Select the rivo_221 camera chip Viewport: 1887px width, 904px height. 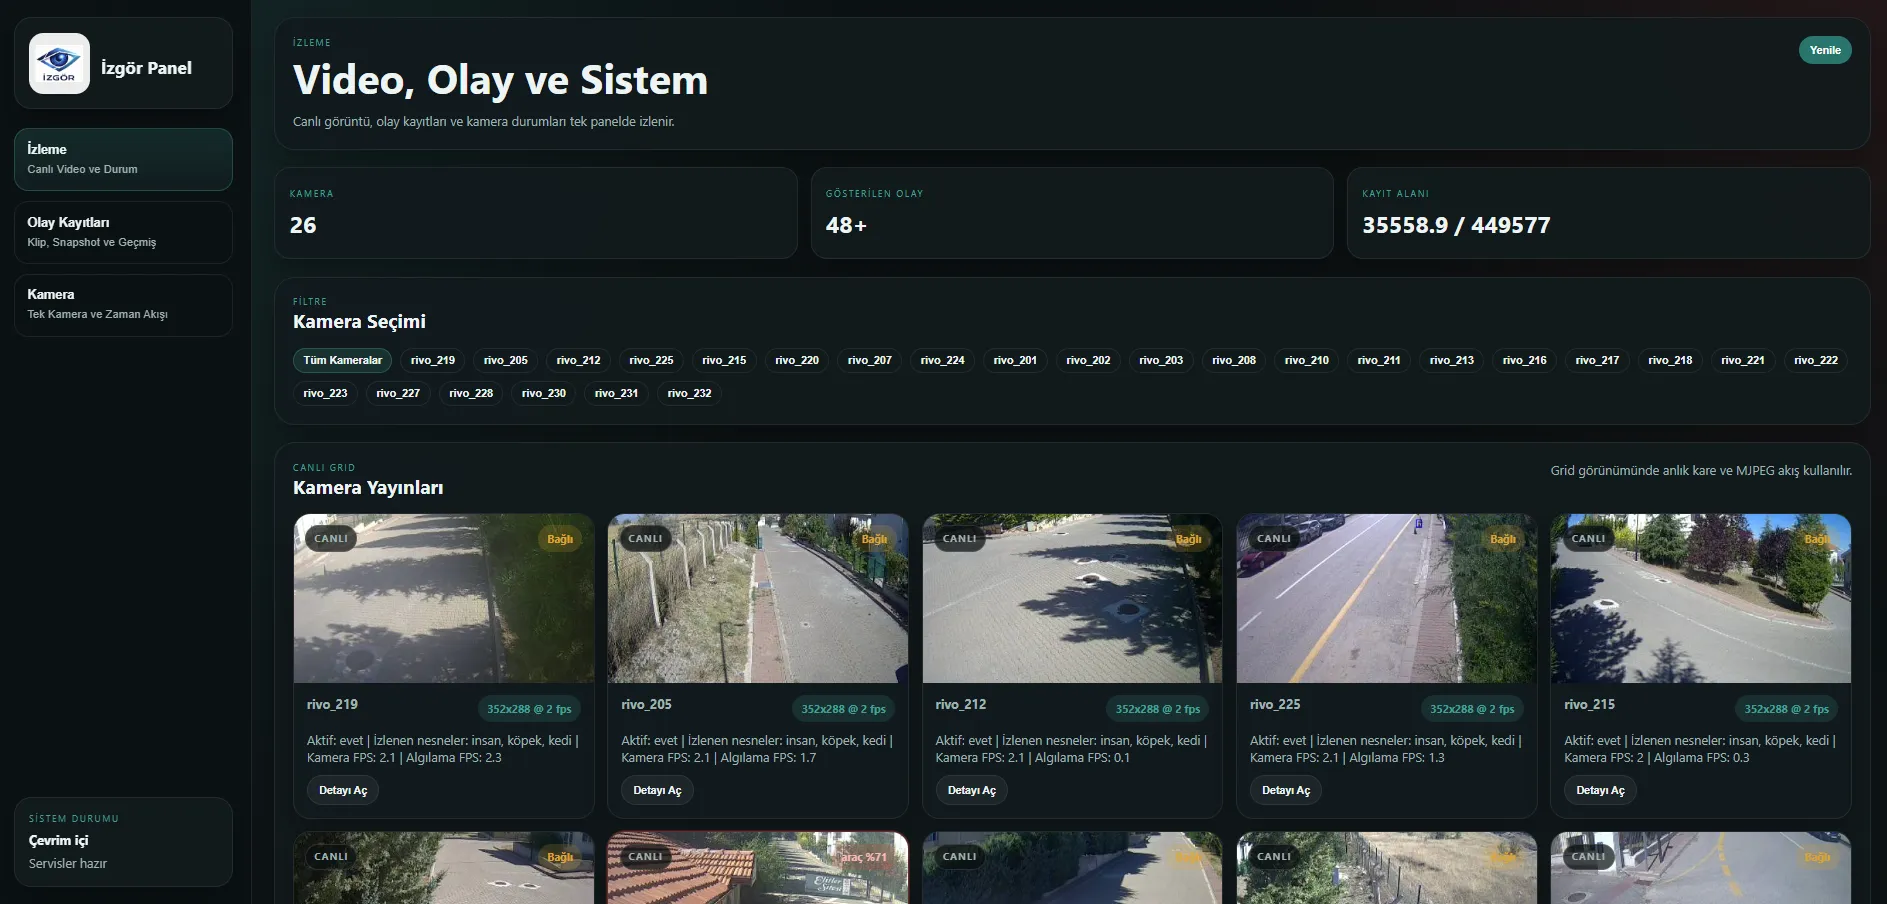pyautogui.click(x=1743, y=360)
